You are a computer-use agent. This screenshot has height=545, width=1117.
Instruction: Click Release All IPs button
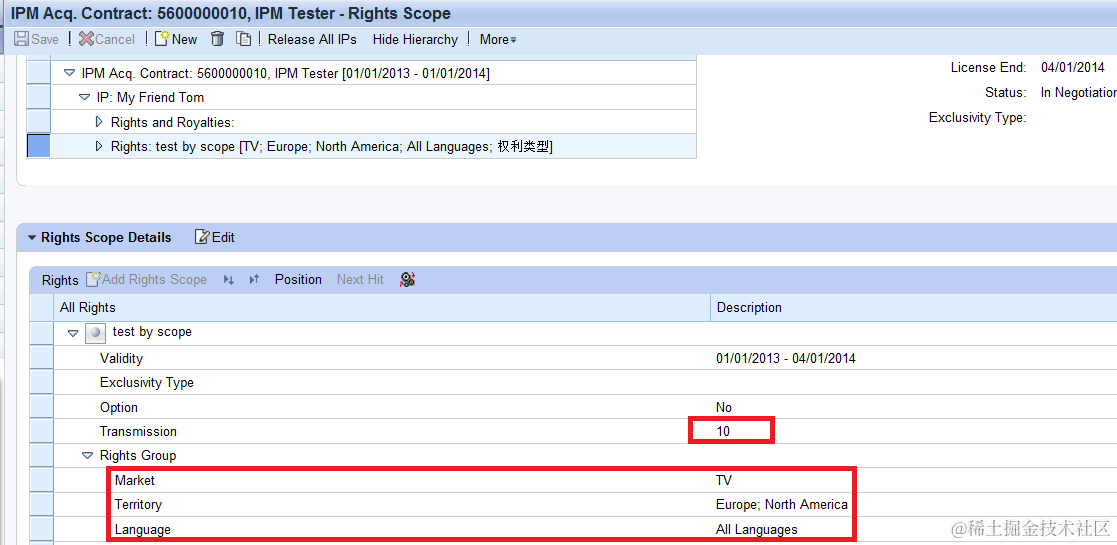click(312, 39)
